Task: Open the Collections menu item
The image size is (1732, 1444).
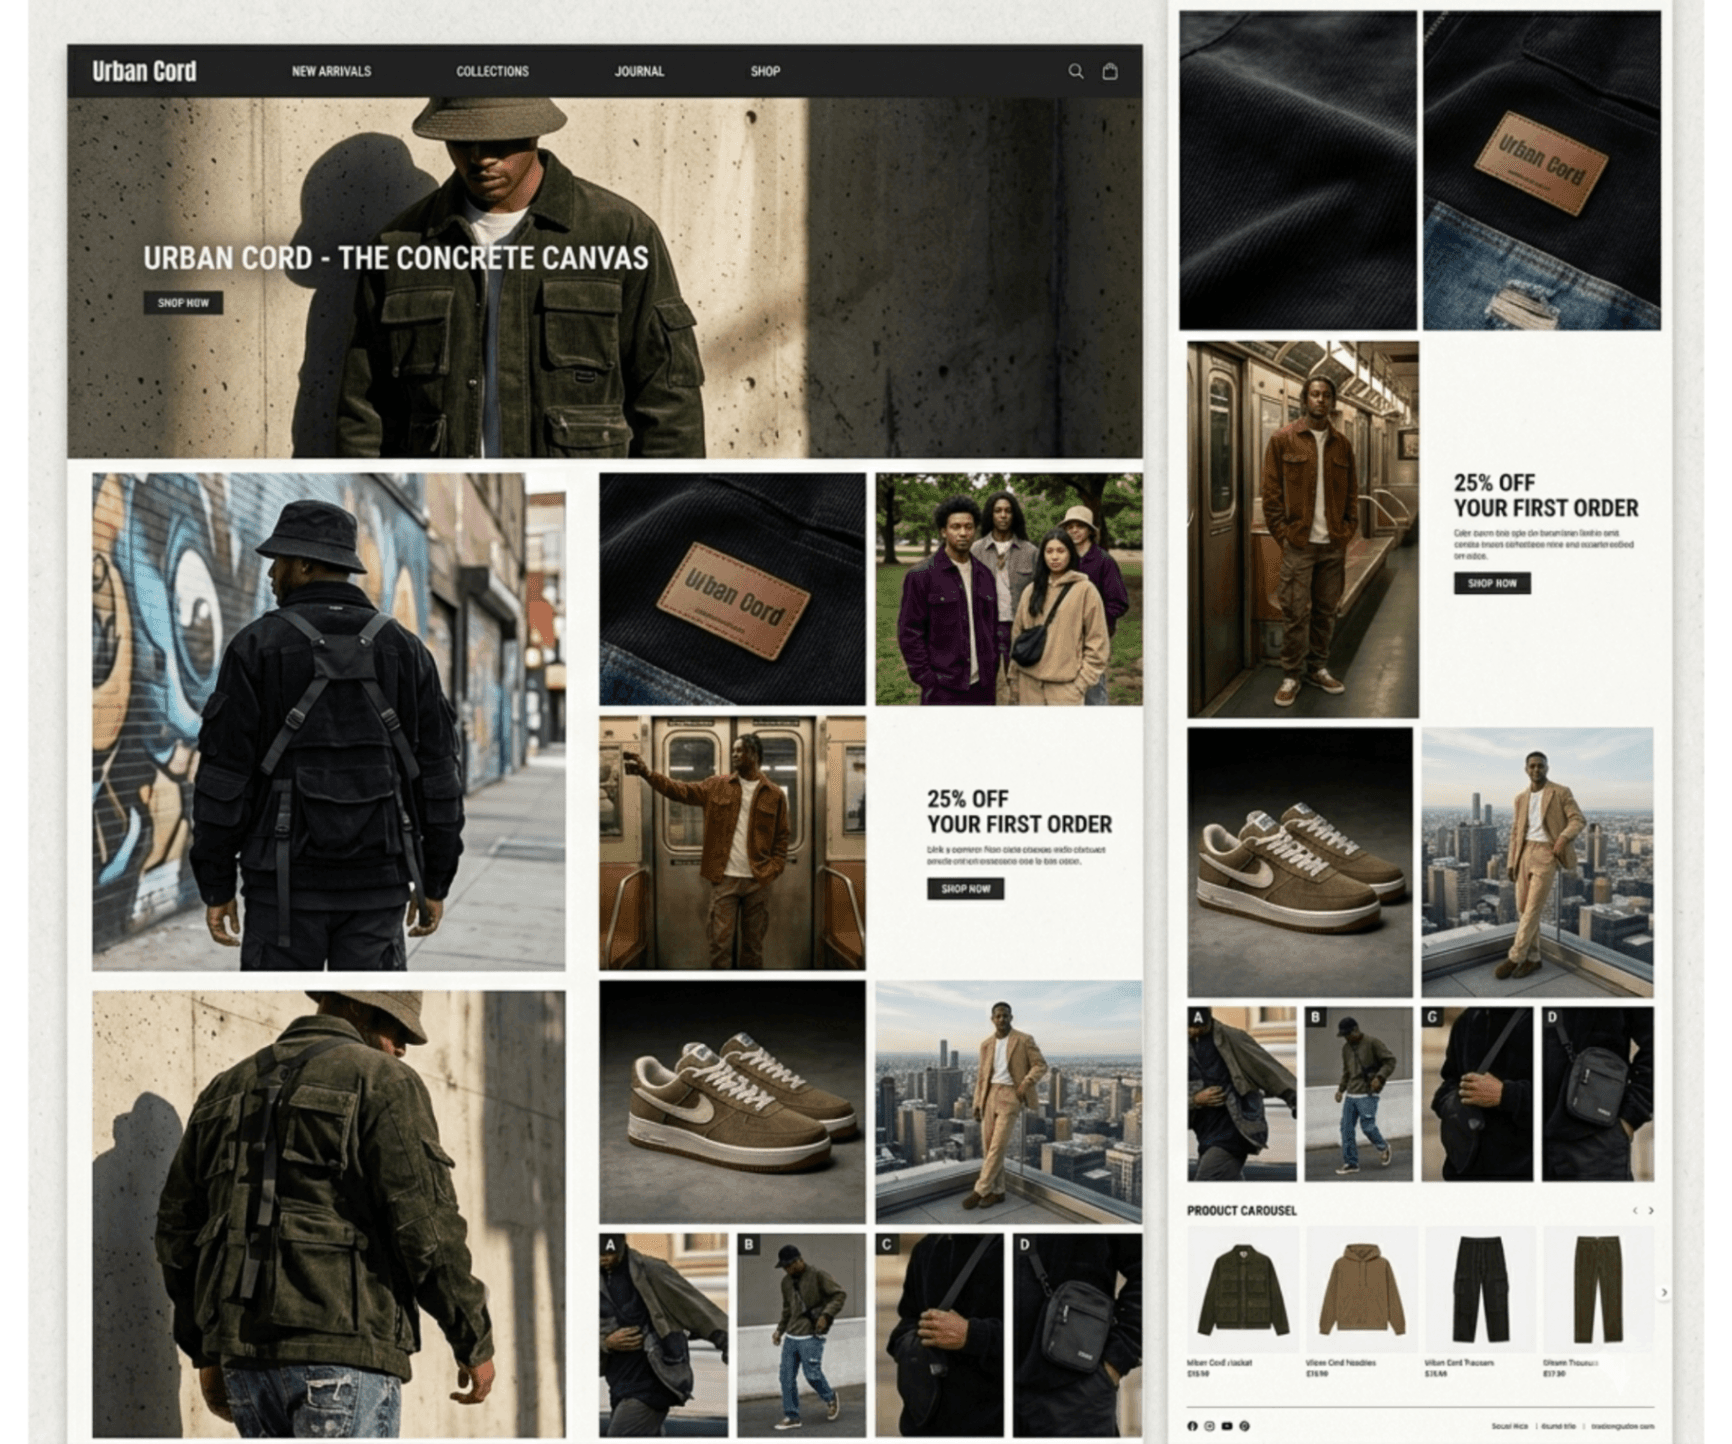Action: [492, 71]
